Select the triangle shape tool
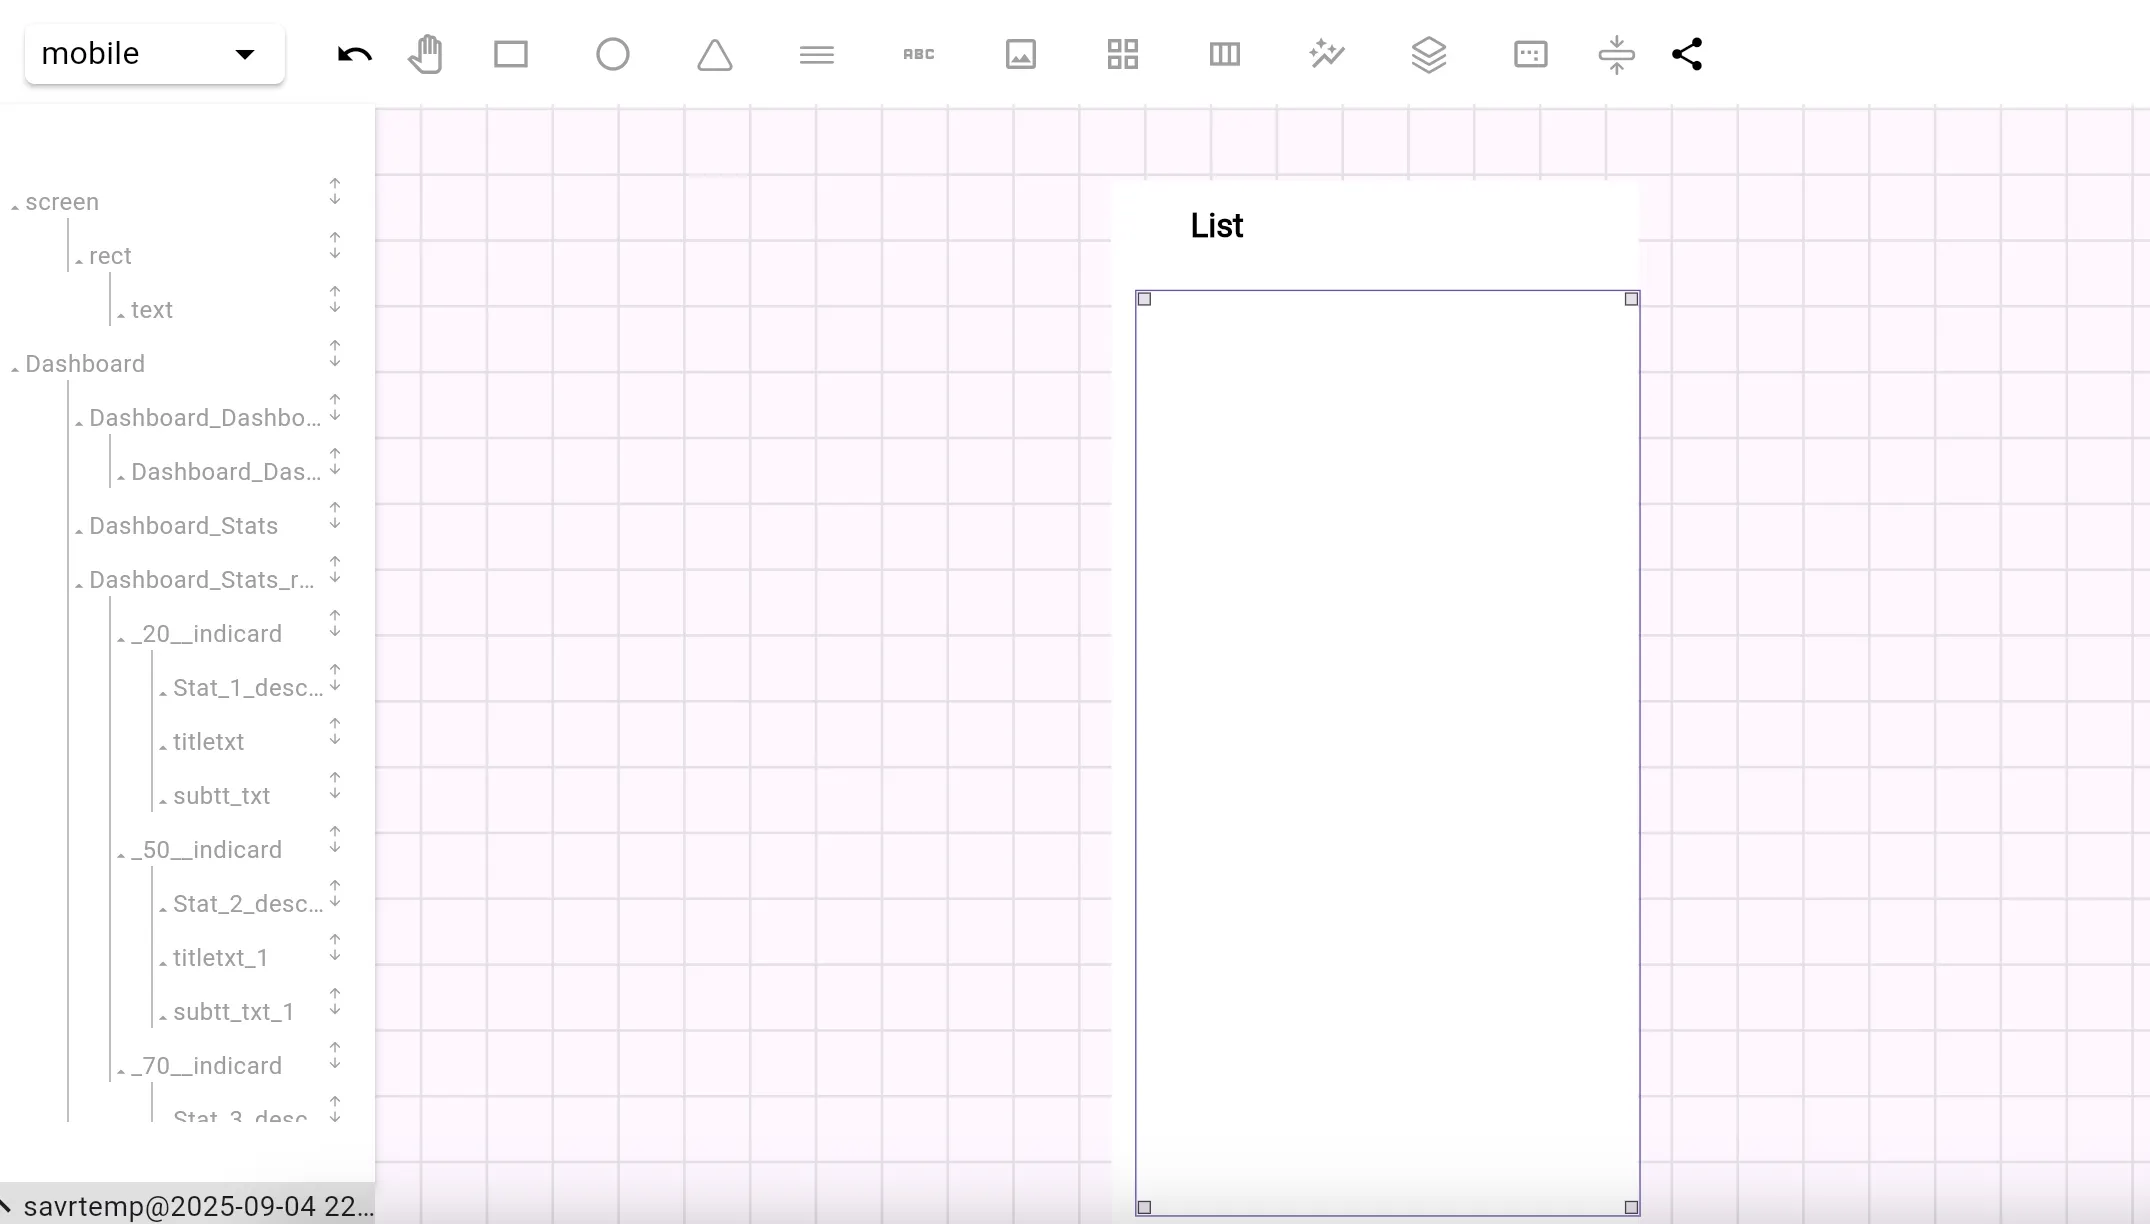Viewport: 2150px width, 1224px height. (715, 54)
